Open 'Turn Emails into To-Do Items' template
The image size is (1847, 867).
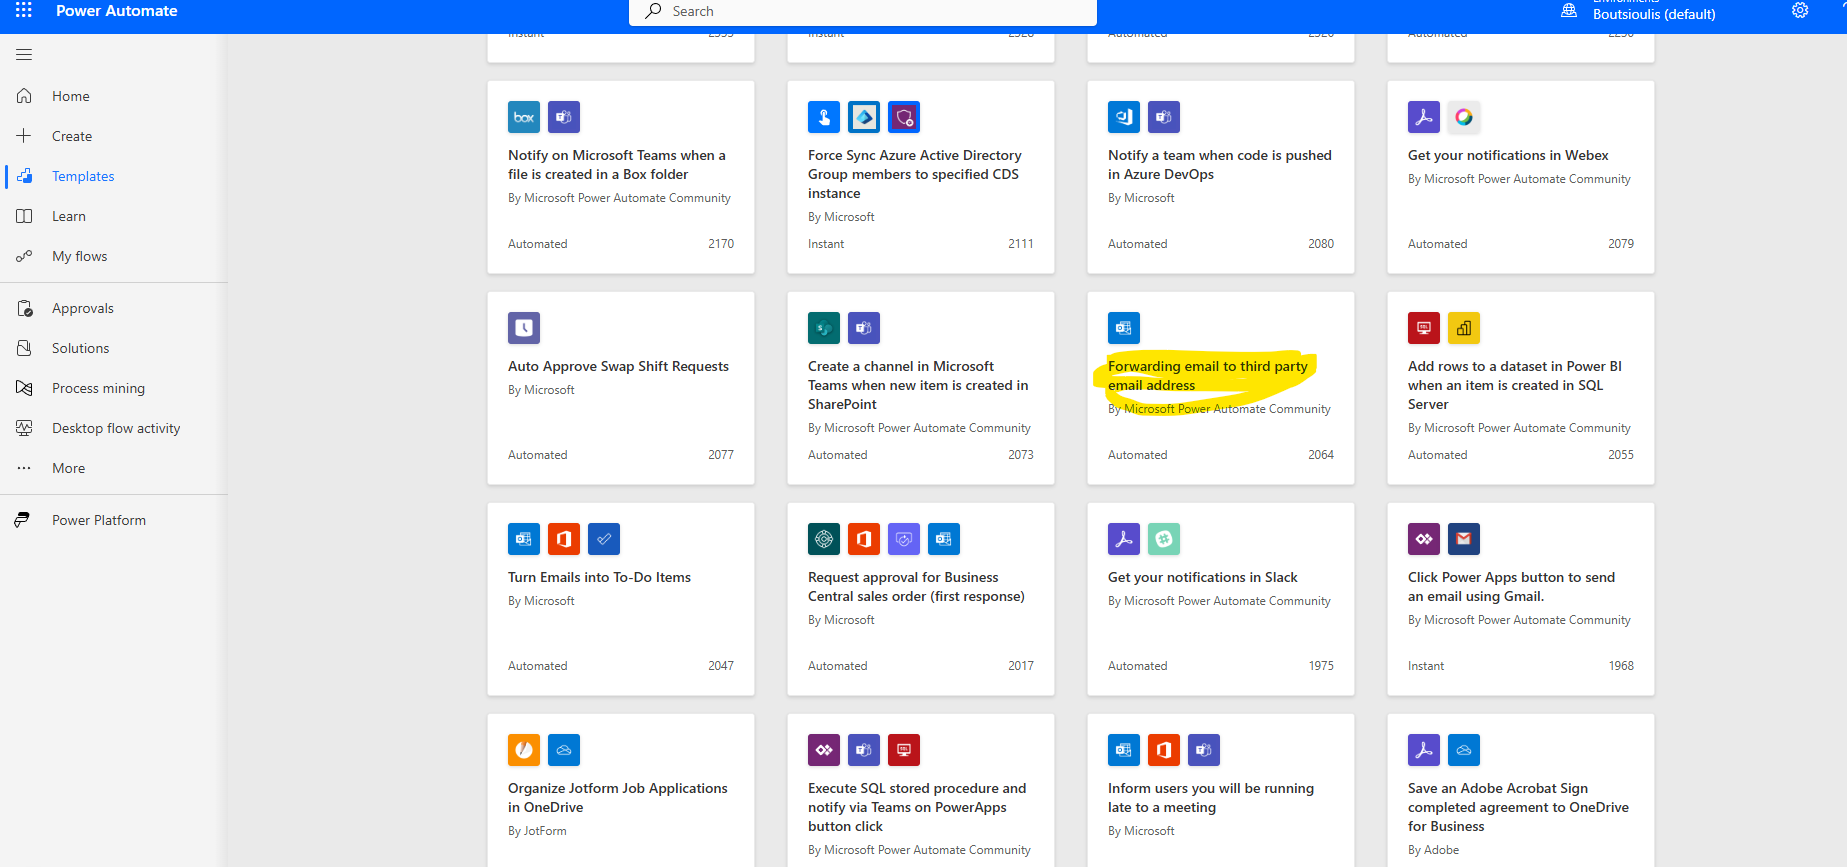pyautogui.click(x=599, y=577)
